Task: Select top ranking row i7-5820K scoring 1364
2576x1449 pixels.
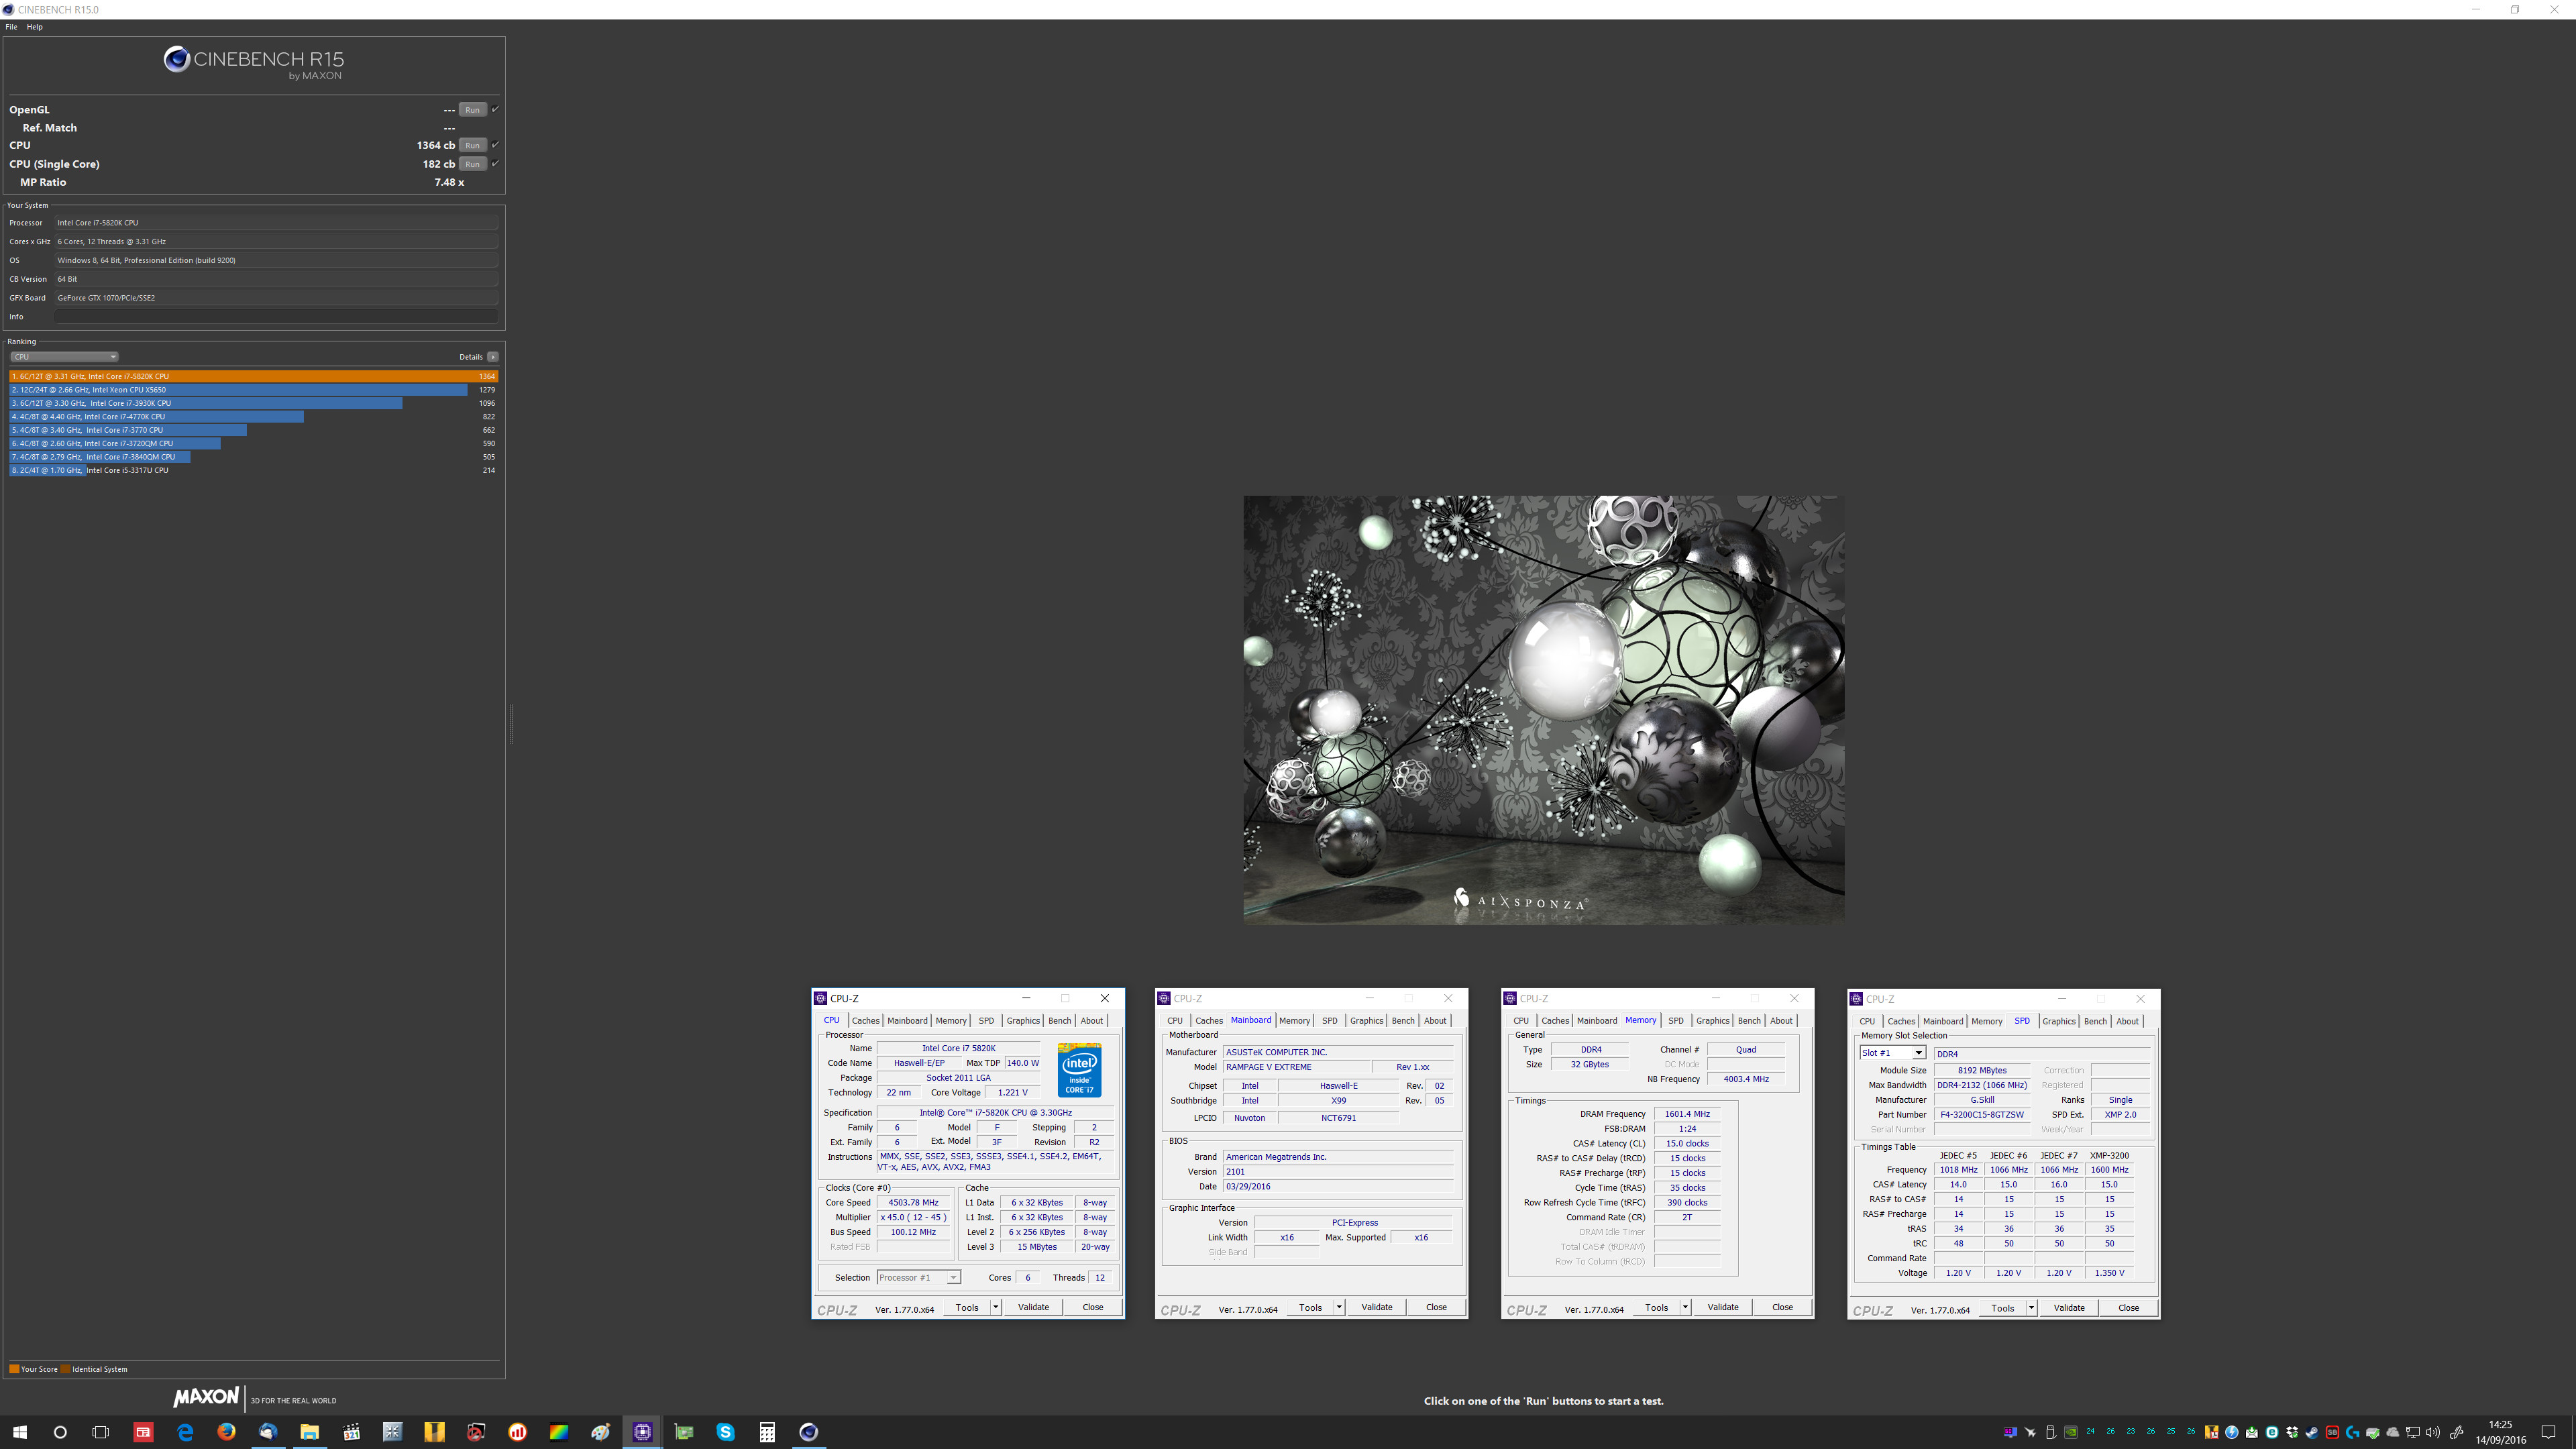Action: (x=253, y=377)
